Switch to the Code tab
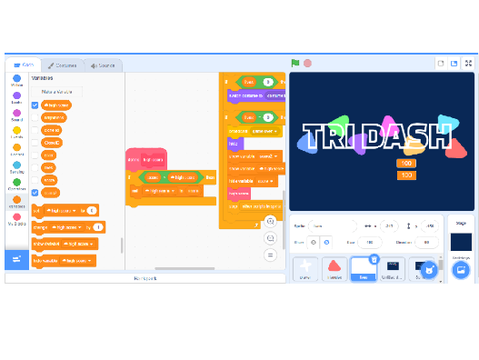 [24, 65]
